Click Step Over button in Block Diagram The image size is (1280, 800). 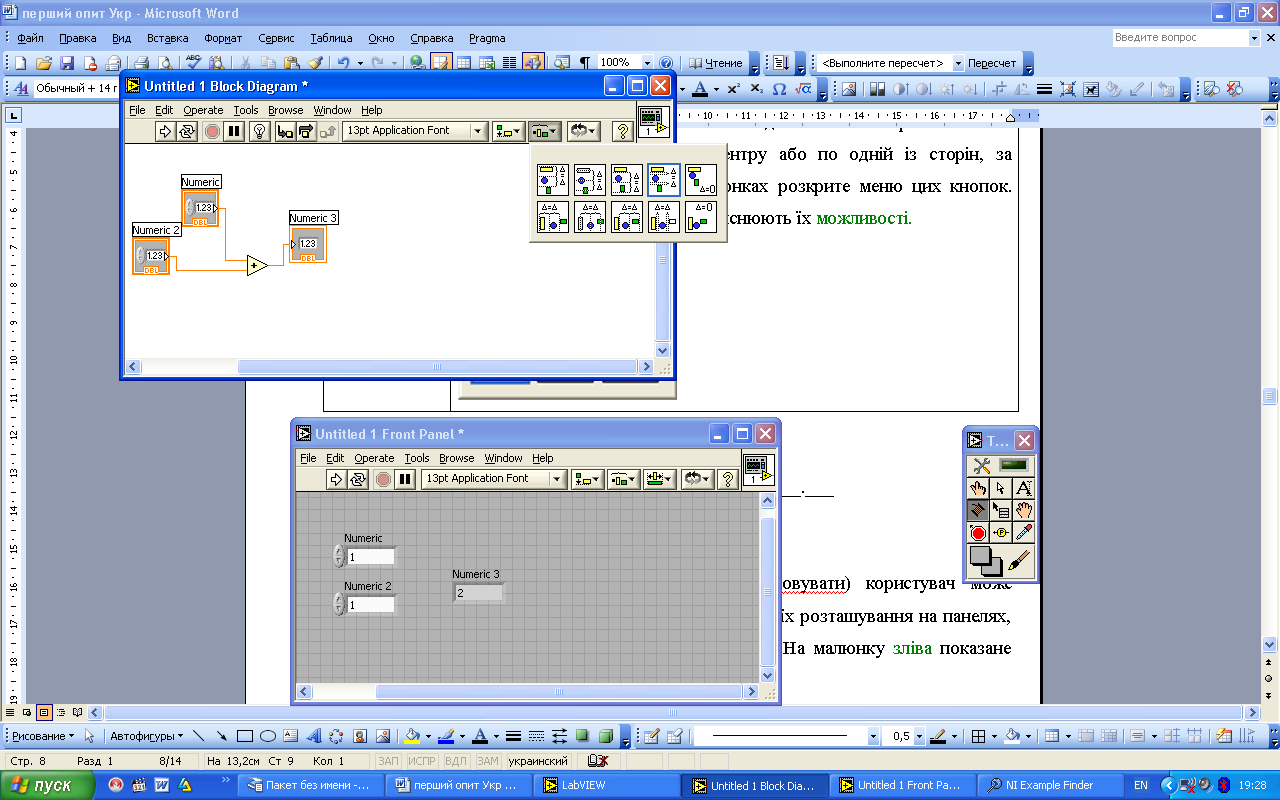(x=306, y=131)
